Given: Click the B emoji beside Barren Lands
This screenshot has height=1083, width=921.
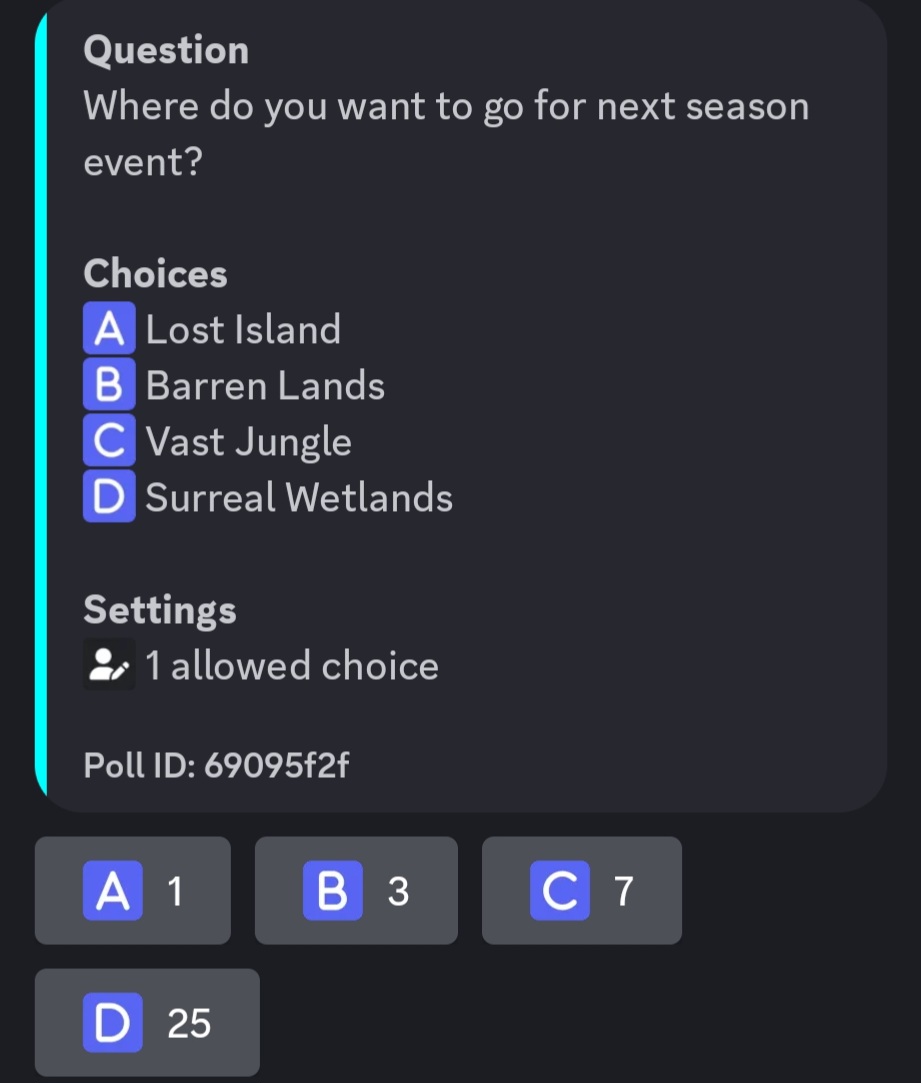Looking at the screenshot, I should pyautogui.click(x=109, y=384).
